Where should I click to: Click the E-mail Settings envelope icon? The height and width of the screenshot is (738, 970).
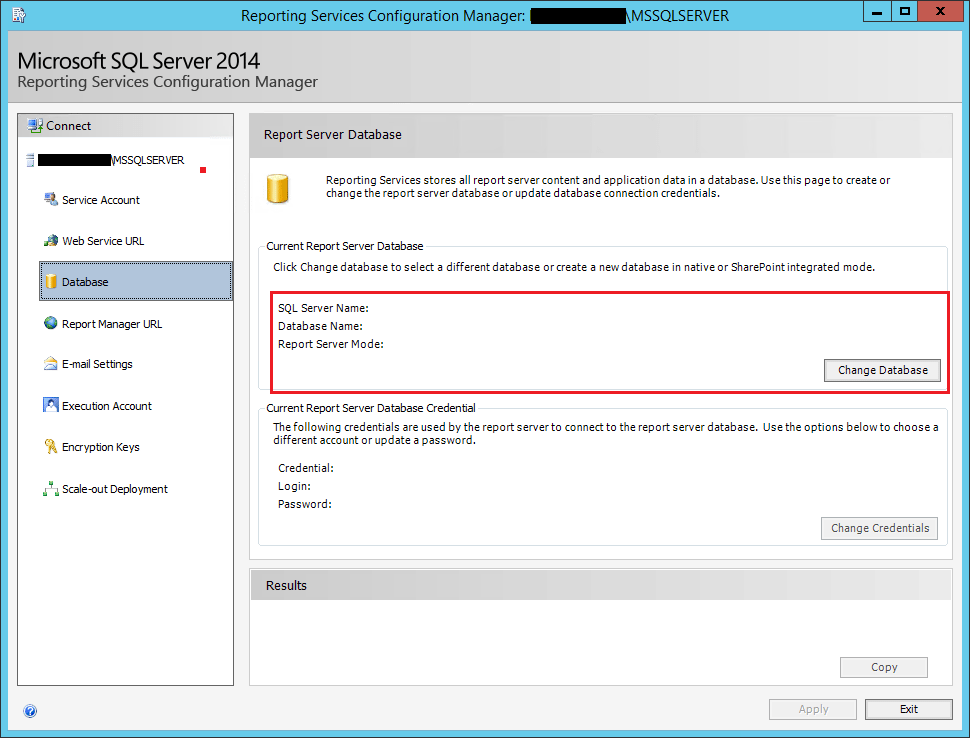coord(51,364)
